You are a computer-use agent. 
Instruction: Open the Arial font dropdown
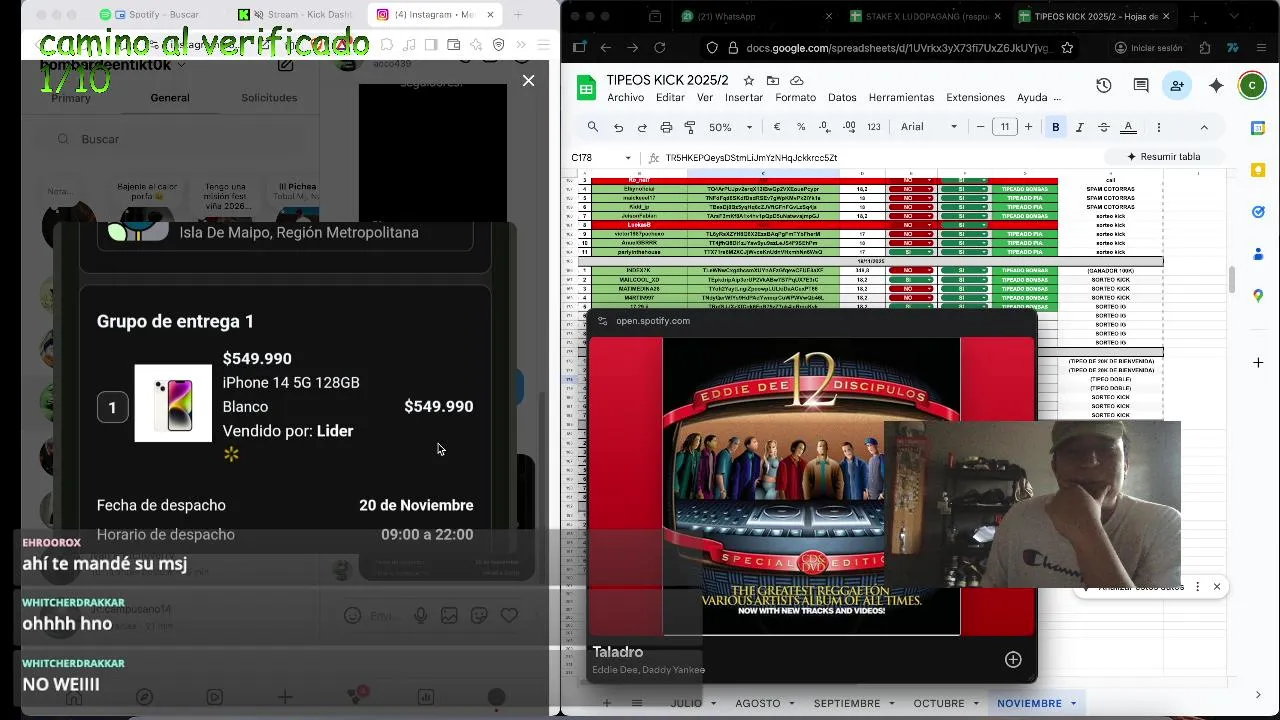click(929, 127)
